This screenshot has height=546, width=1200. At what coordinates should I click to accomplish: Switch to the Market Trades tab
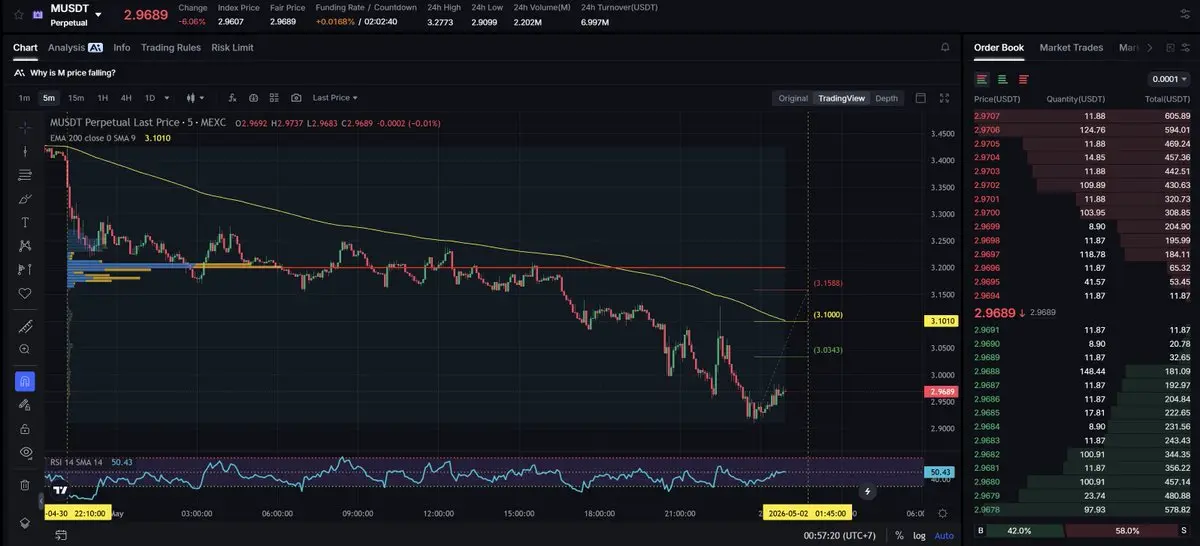[1071, 47]
